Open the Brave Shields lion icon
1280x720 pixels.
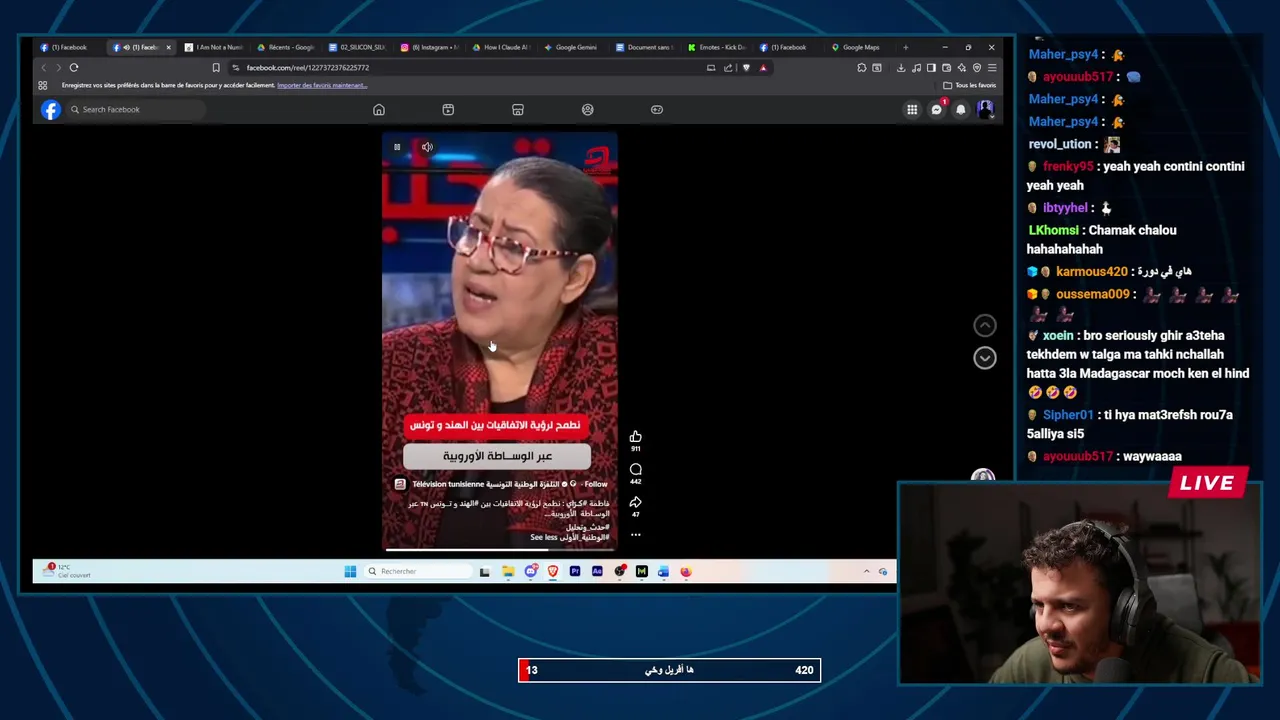coord(746,68)
